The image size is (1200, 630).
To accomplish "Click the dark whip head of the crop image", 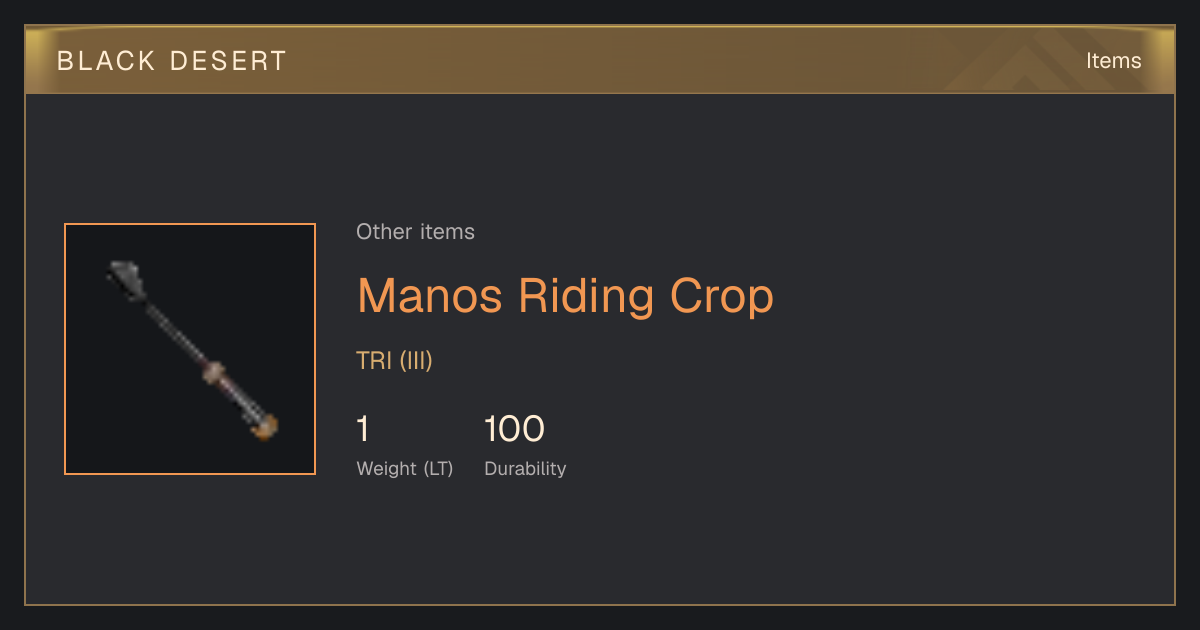I will (x=126, y=278).
